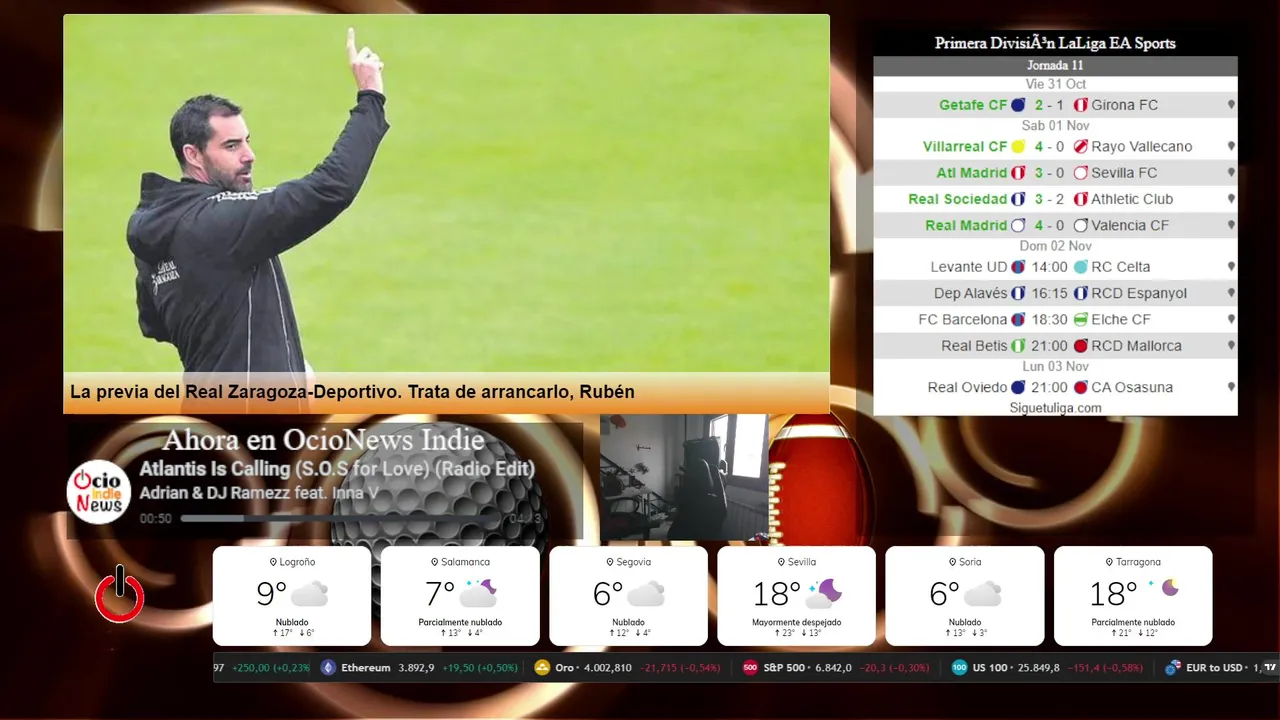Click the red power button icon
The image size is (1280, 720).
[x=120, y=594]
